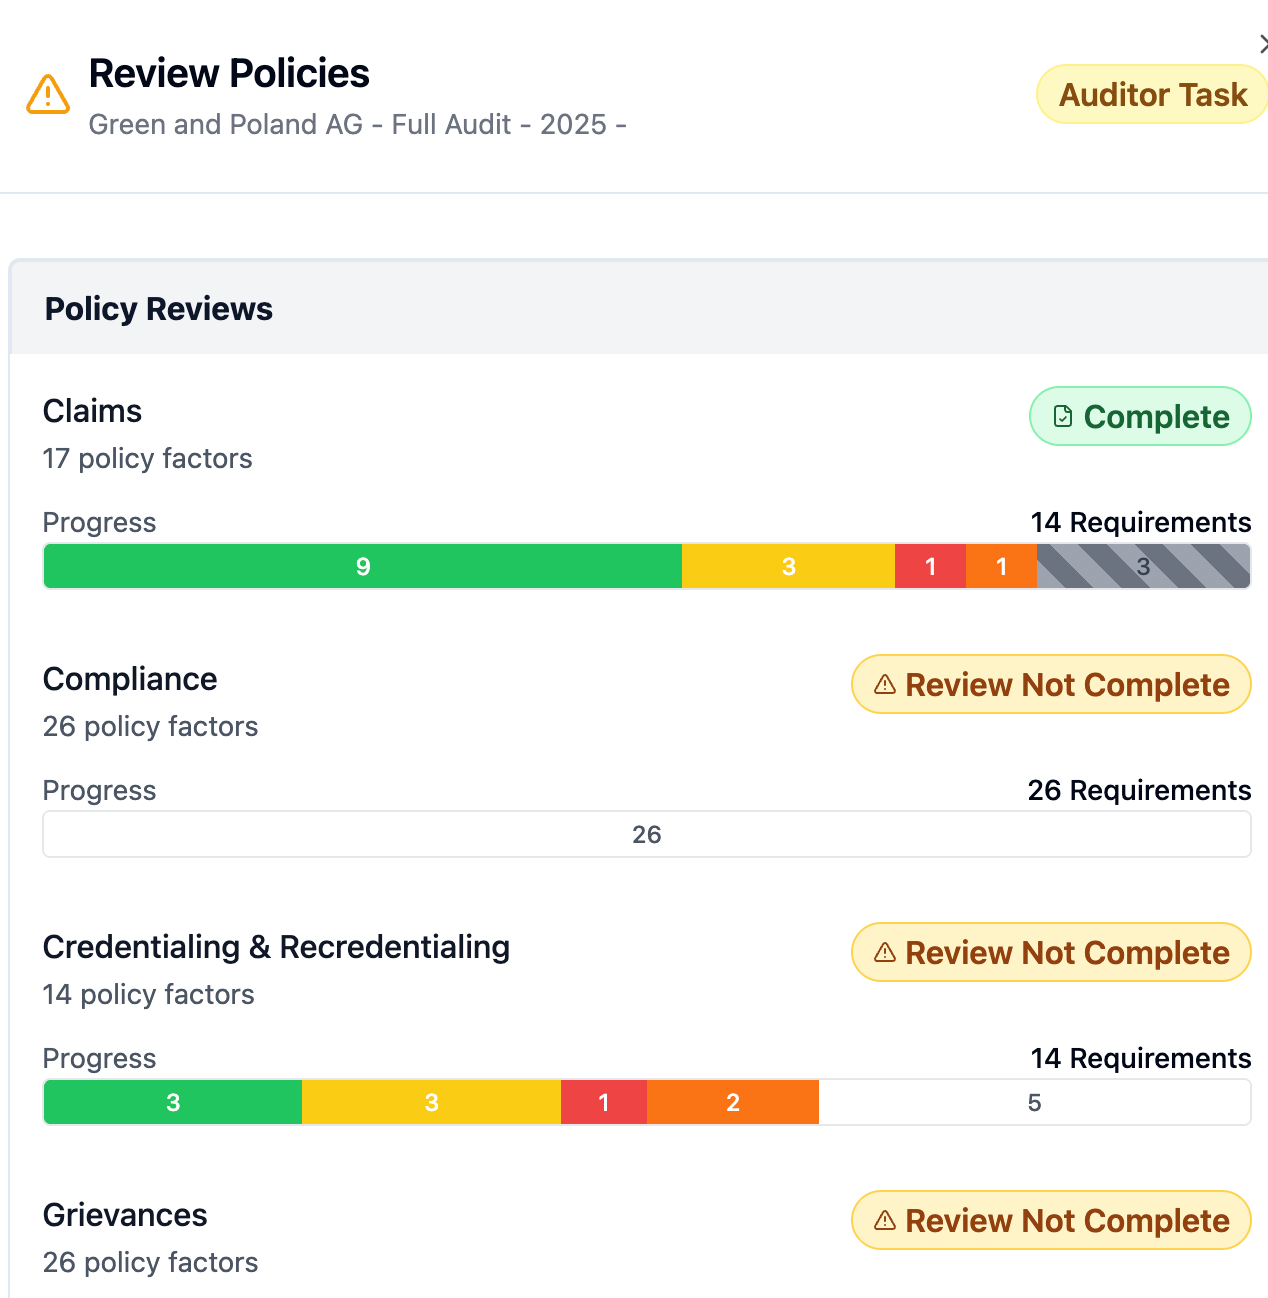Click the empty Compliance progress bar showing 26

point(647,833)
